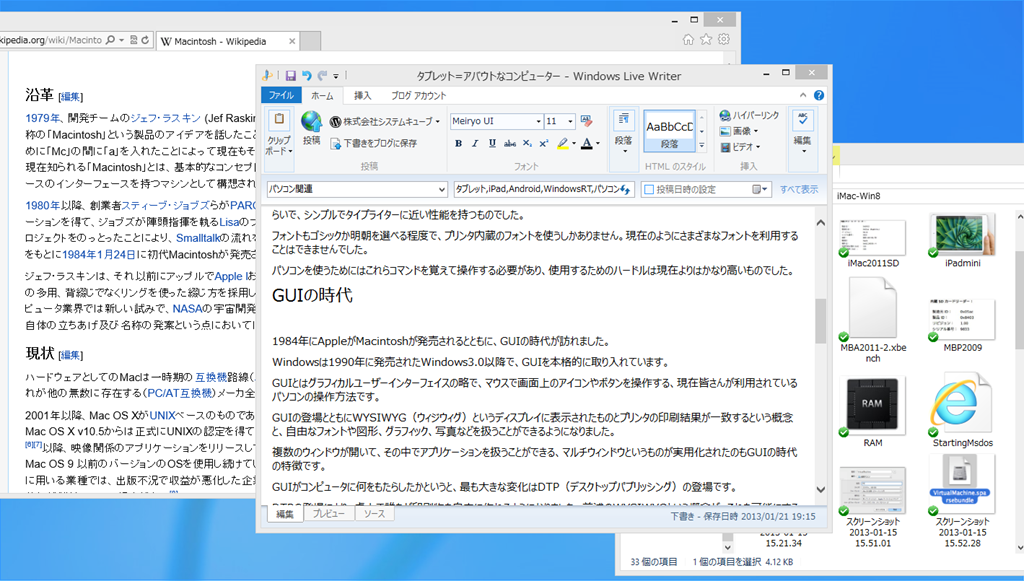Image resolution: width=1024 pixels, height=581 pixels.
Task: Open the ジェフ・ラスキン Wikipedia link
Action: point(165,118)
